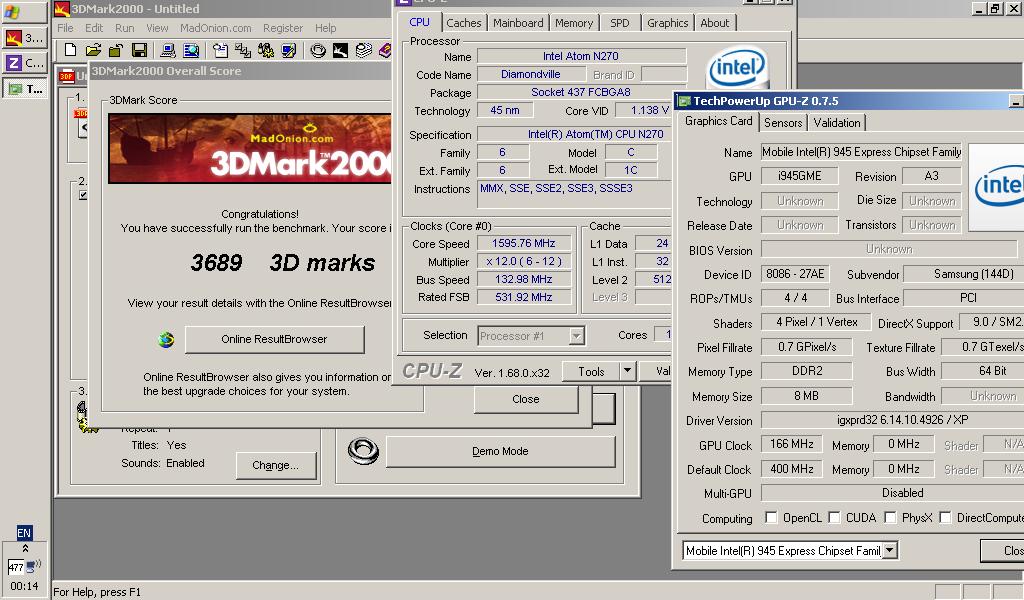This screenshot has width=1024, height=600.
Task: Click the Core Speed value 1595.76 MHz
Action: 524,243
